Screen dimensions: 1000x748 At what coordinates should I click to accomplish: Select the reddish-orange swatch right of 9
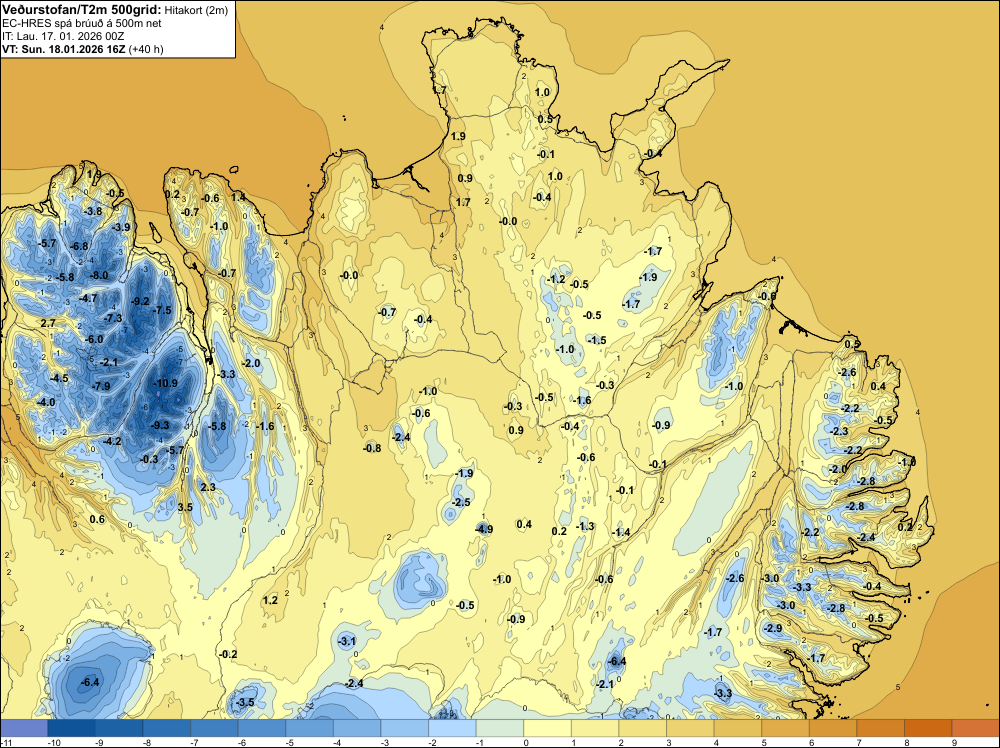976,728
